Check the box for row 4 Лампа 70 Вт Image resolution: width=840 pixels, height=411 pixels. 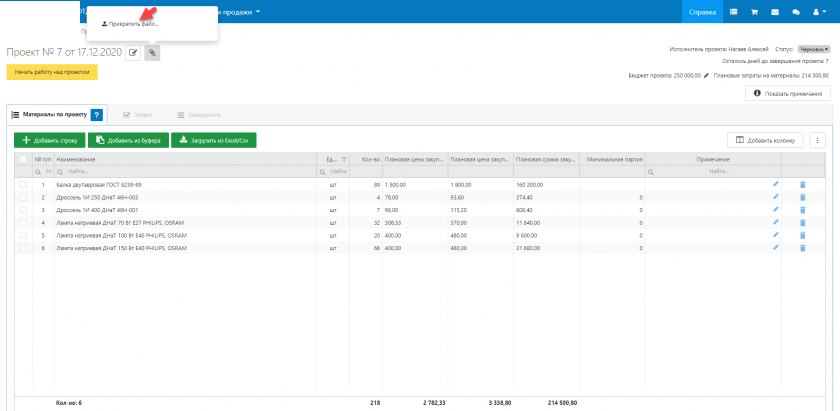coord(23,223)
